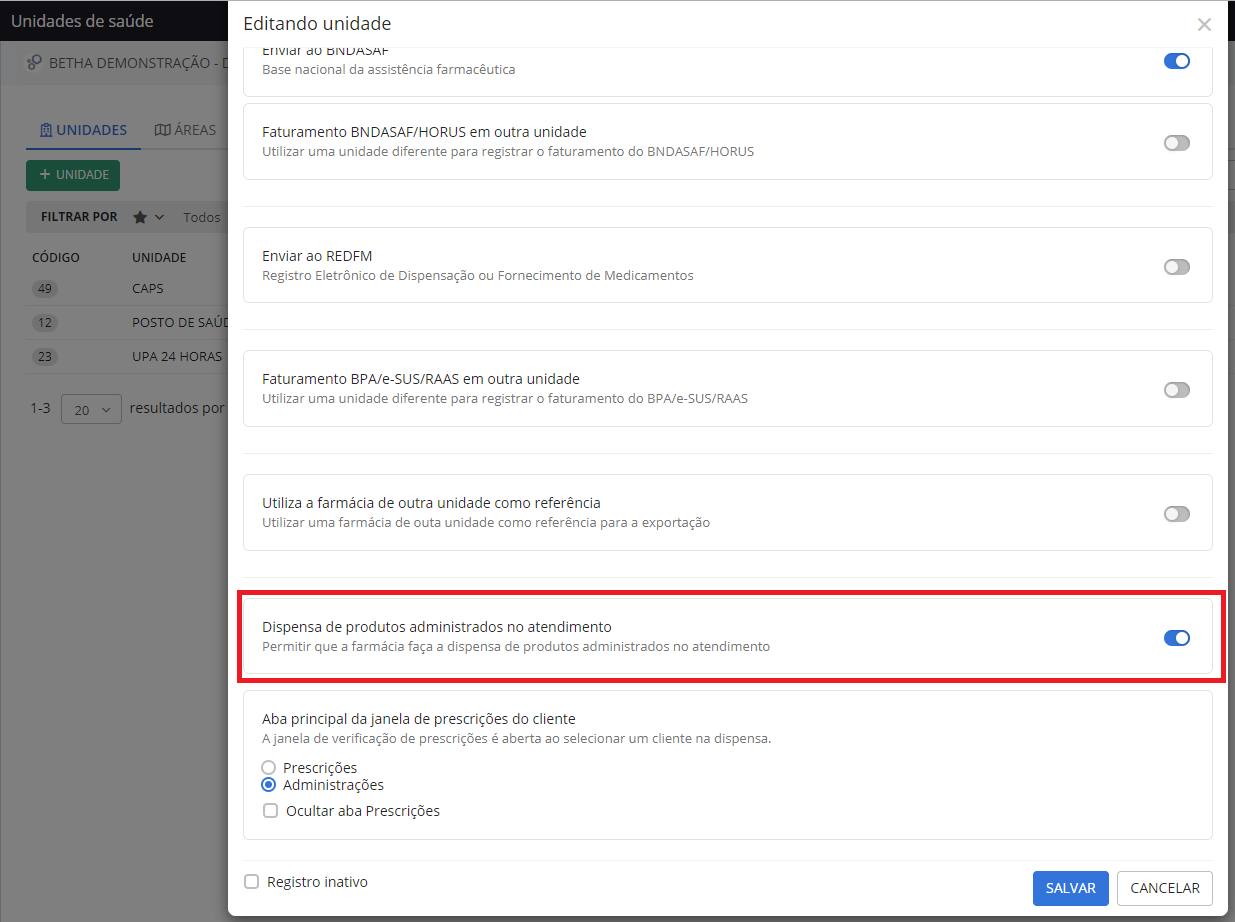Screen dimensions: 1235x922
Task: Click the Betha Demonstração entity icon
Action: click(x=34, y=63)
